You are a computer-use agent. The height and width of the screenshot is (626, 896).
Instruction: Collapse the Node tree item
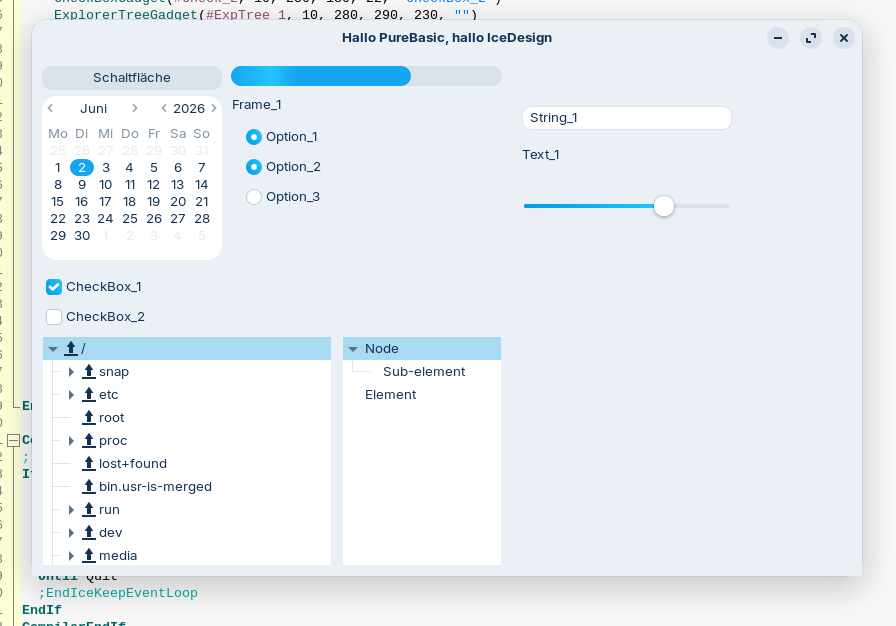coord(353,348)
